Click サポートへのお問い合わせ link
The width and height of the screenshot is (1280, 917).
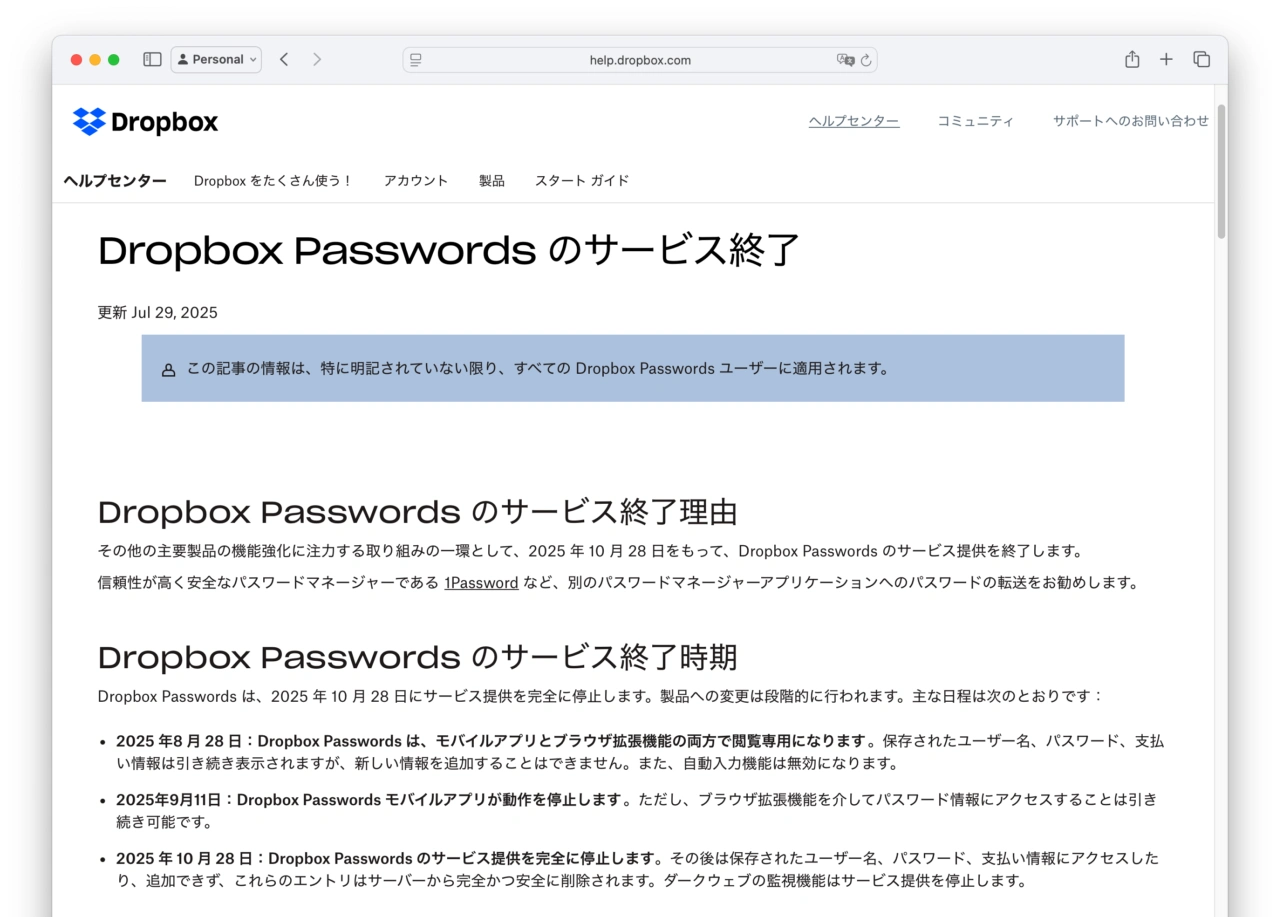coord(1130,121)
